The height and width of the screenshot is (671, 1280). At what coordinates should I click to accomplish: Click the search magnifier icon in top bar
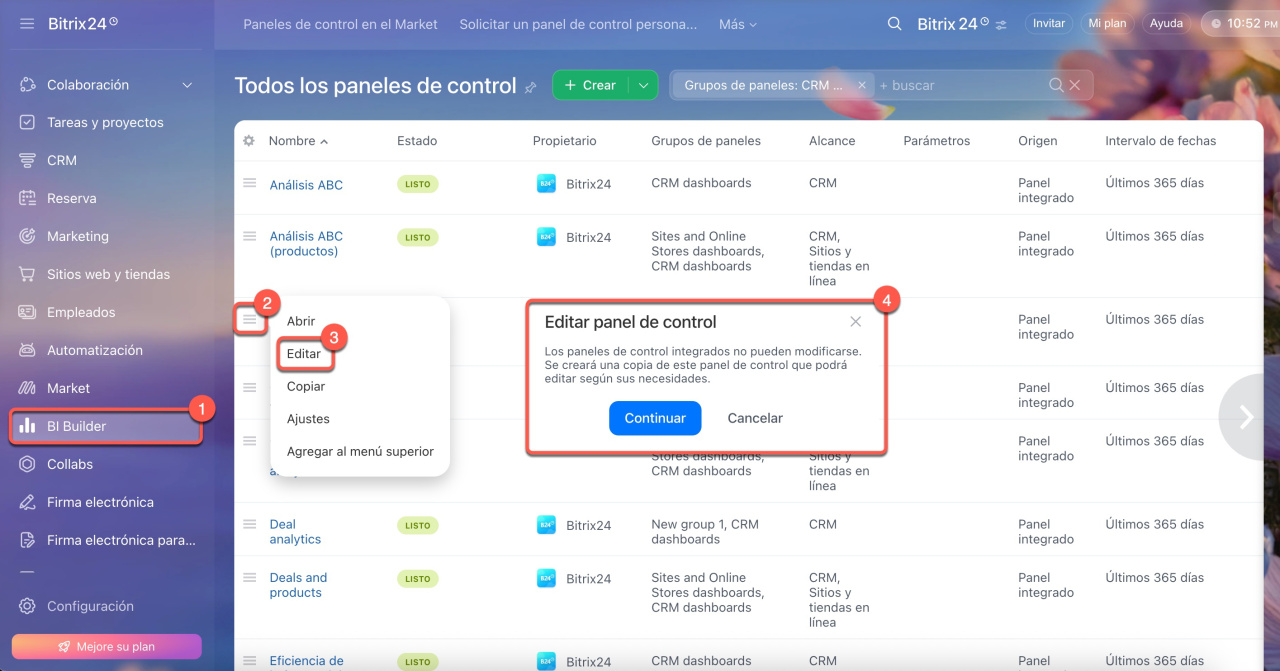pos(894,23)
